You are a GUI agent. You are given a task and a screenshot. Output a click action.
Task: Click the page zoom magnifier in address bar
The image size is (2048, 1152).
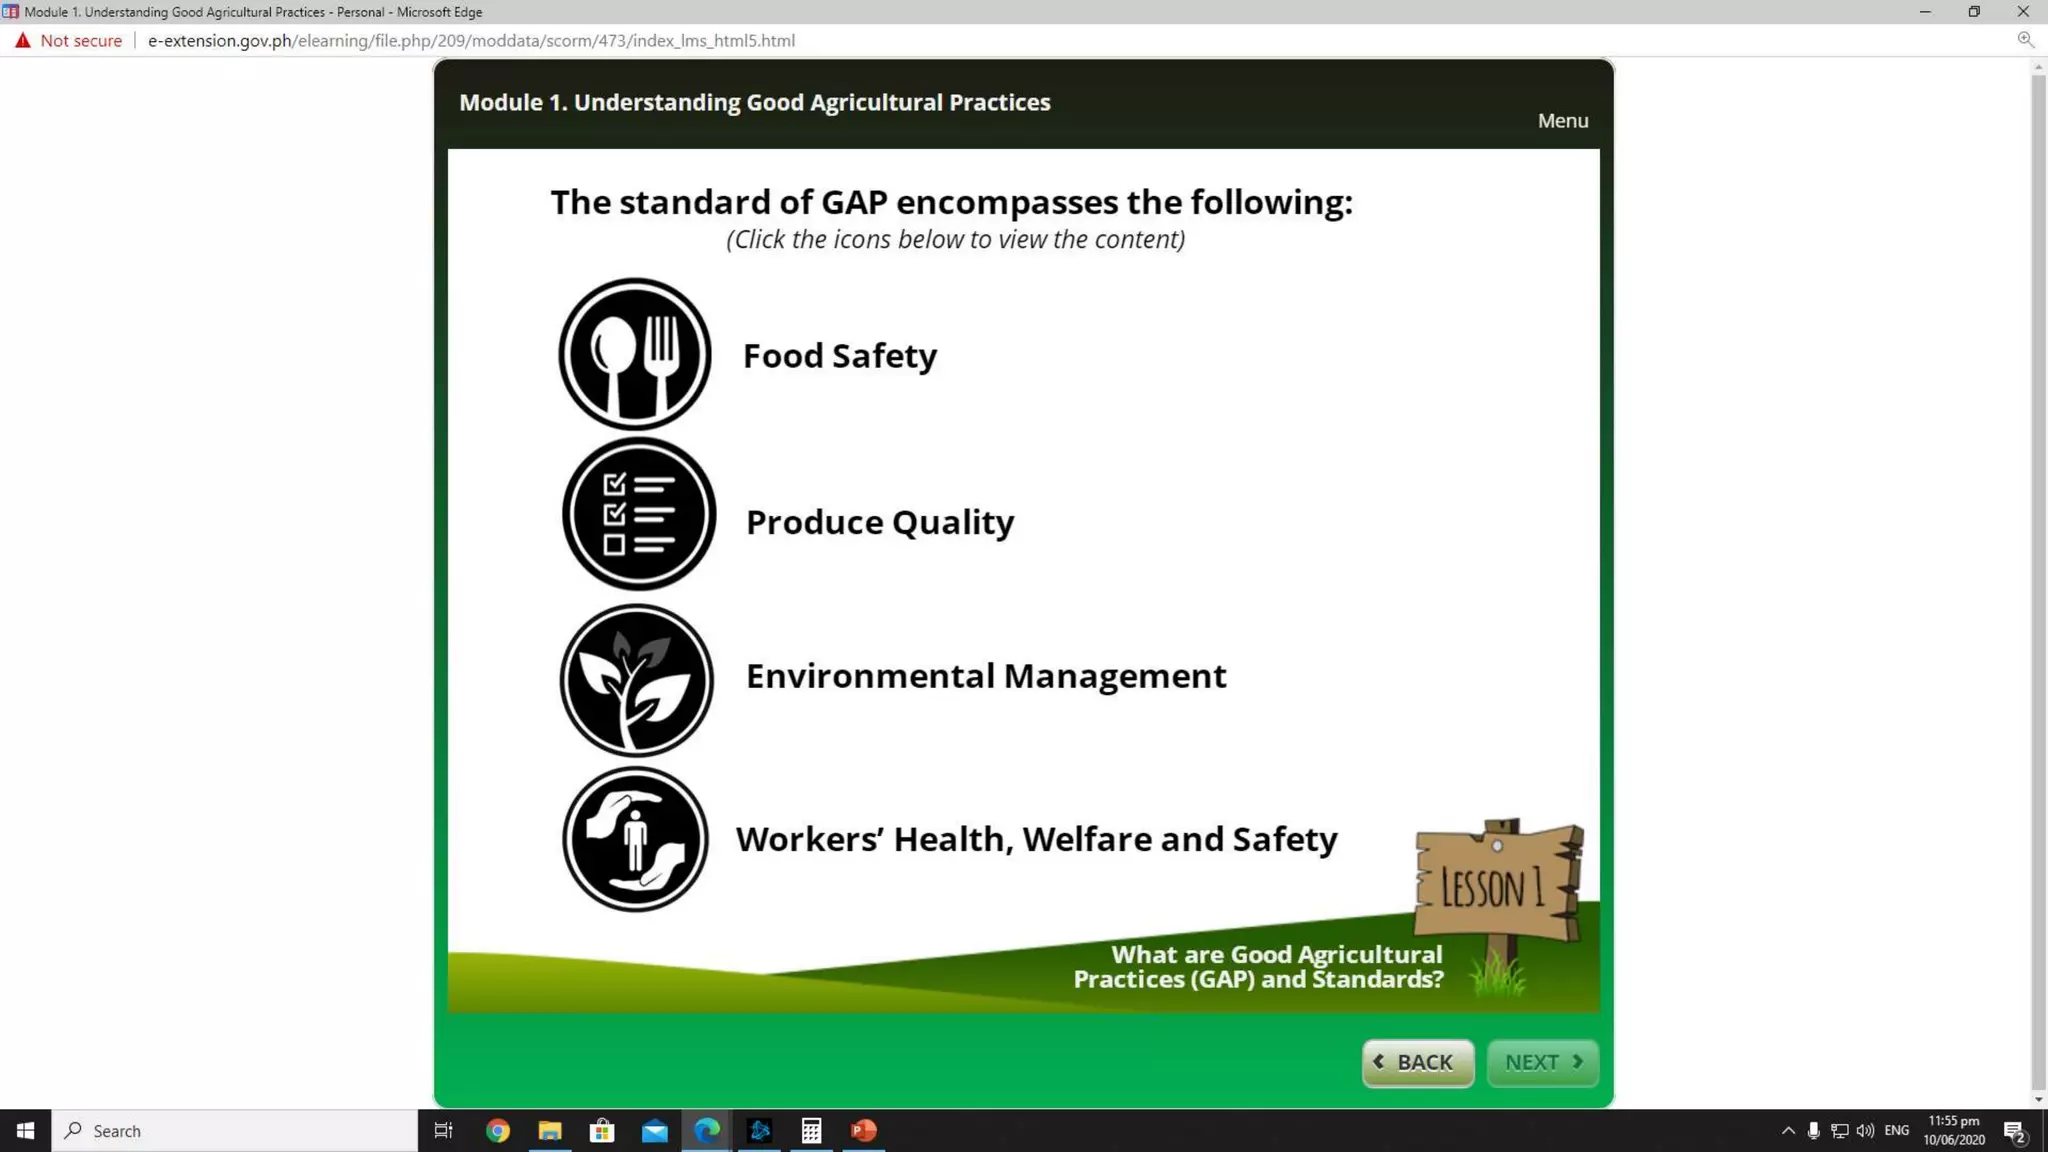2025,40
